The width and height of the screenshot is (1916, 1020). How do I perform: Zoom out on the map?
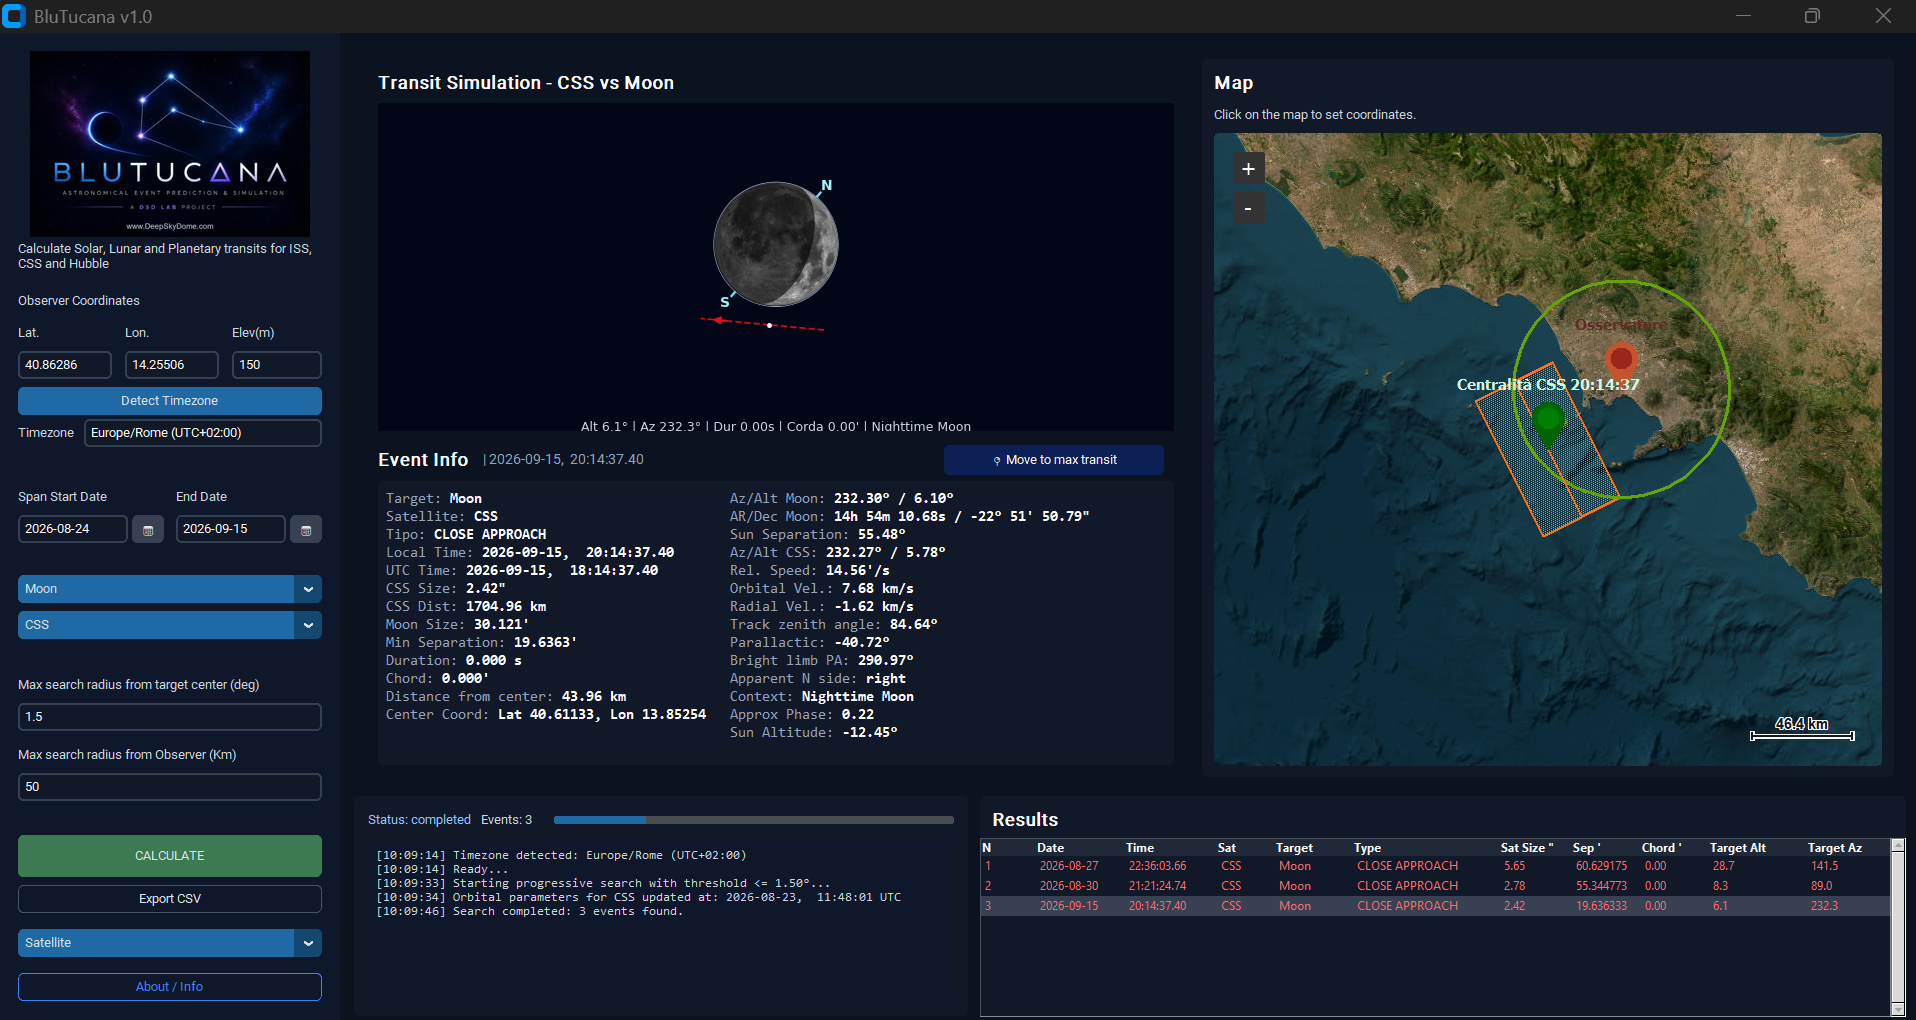[1248, 208]
